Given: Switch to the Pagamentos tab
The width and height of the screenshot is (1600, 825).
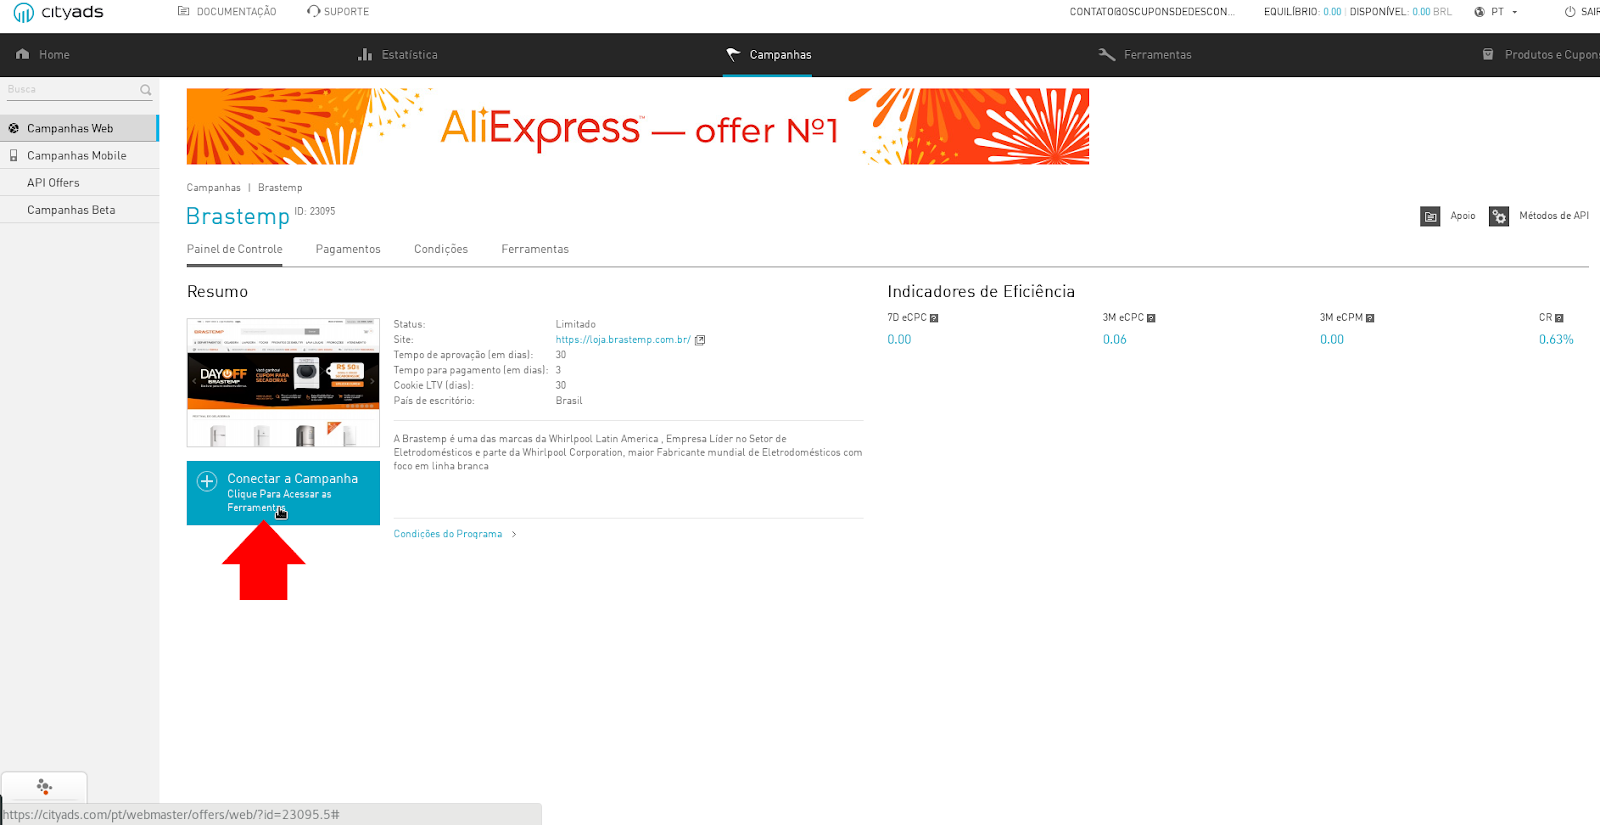Looking at the screenshot, I should [348, 249].
